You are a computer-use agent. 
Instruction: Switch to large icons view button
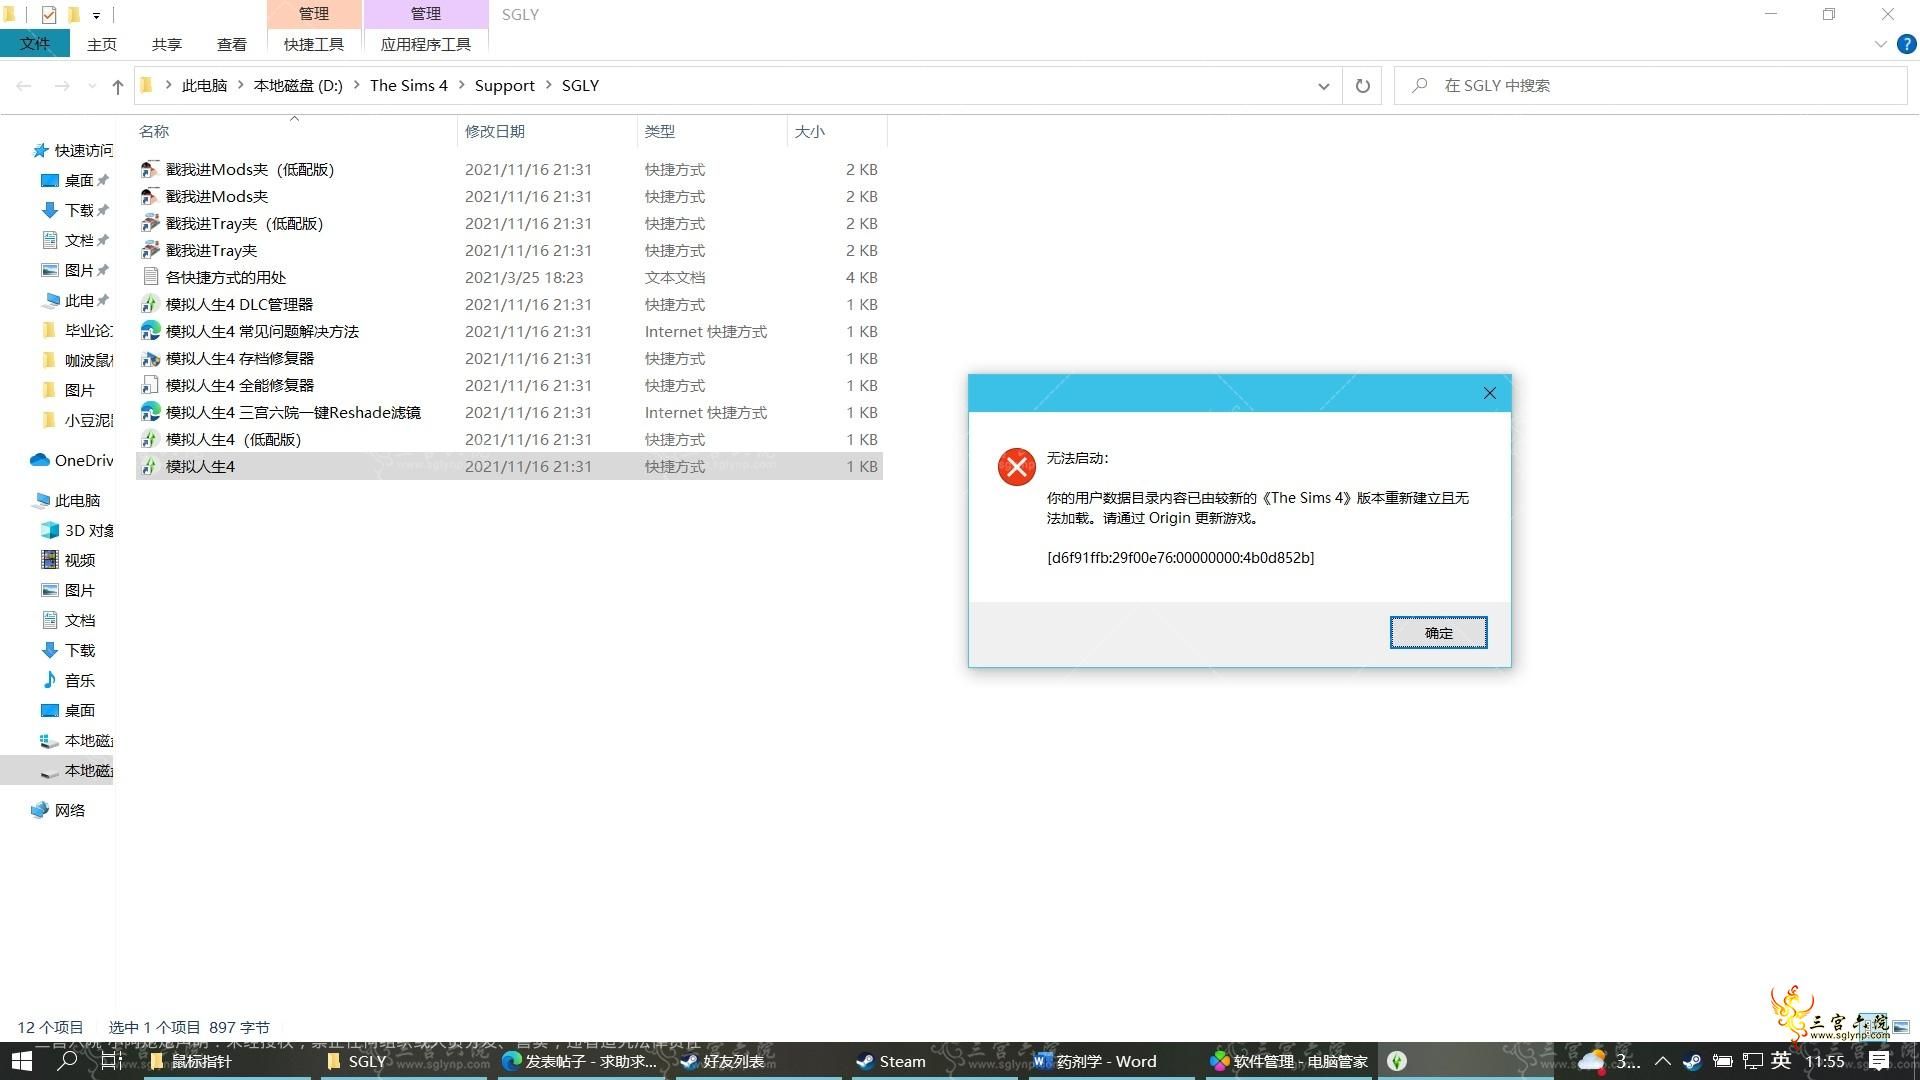pyautogui.click(x=1901, y=1027)
